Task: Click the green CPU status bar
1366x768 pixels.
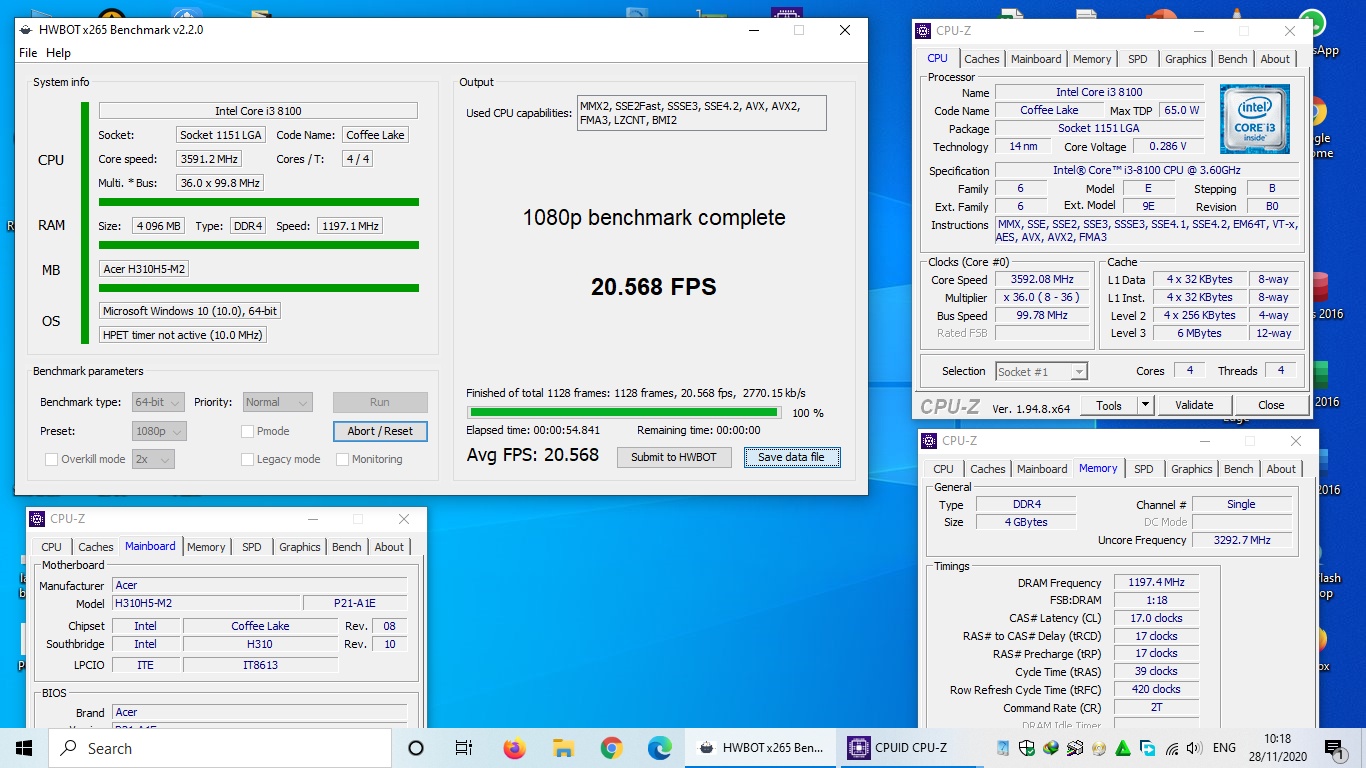Action: [258, 202]
